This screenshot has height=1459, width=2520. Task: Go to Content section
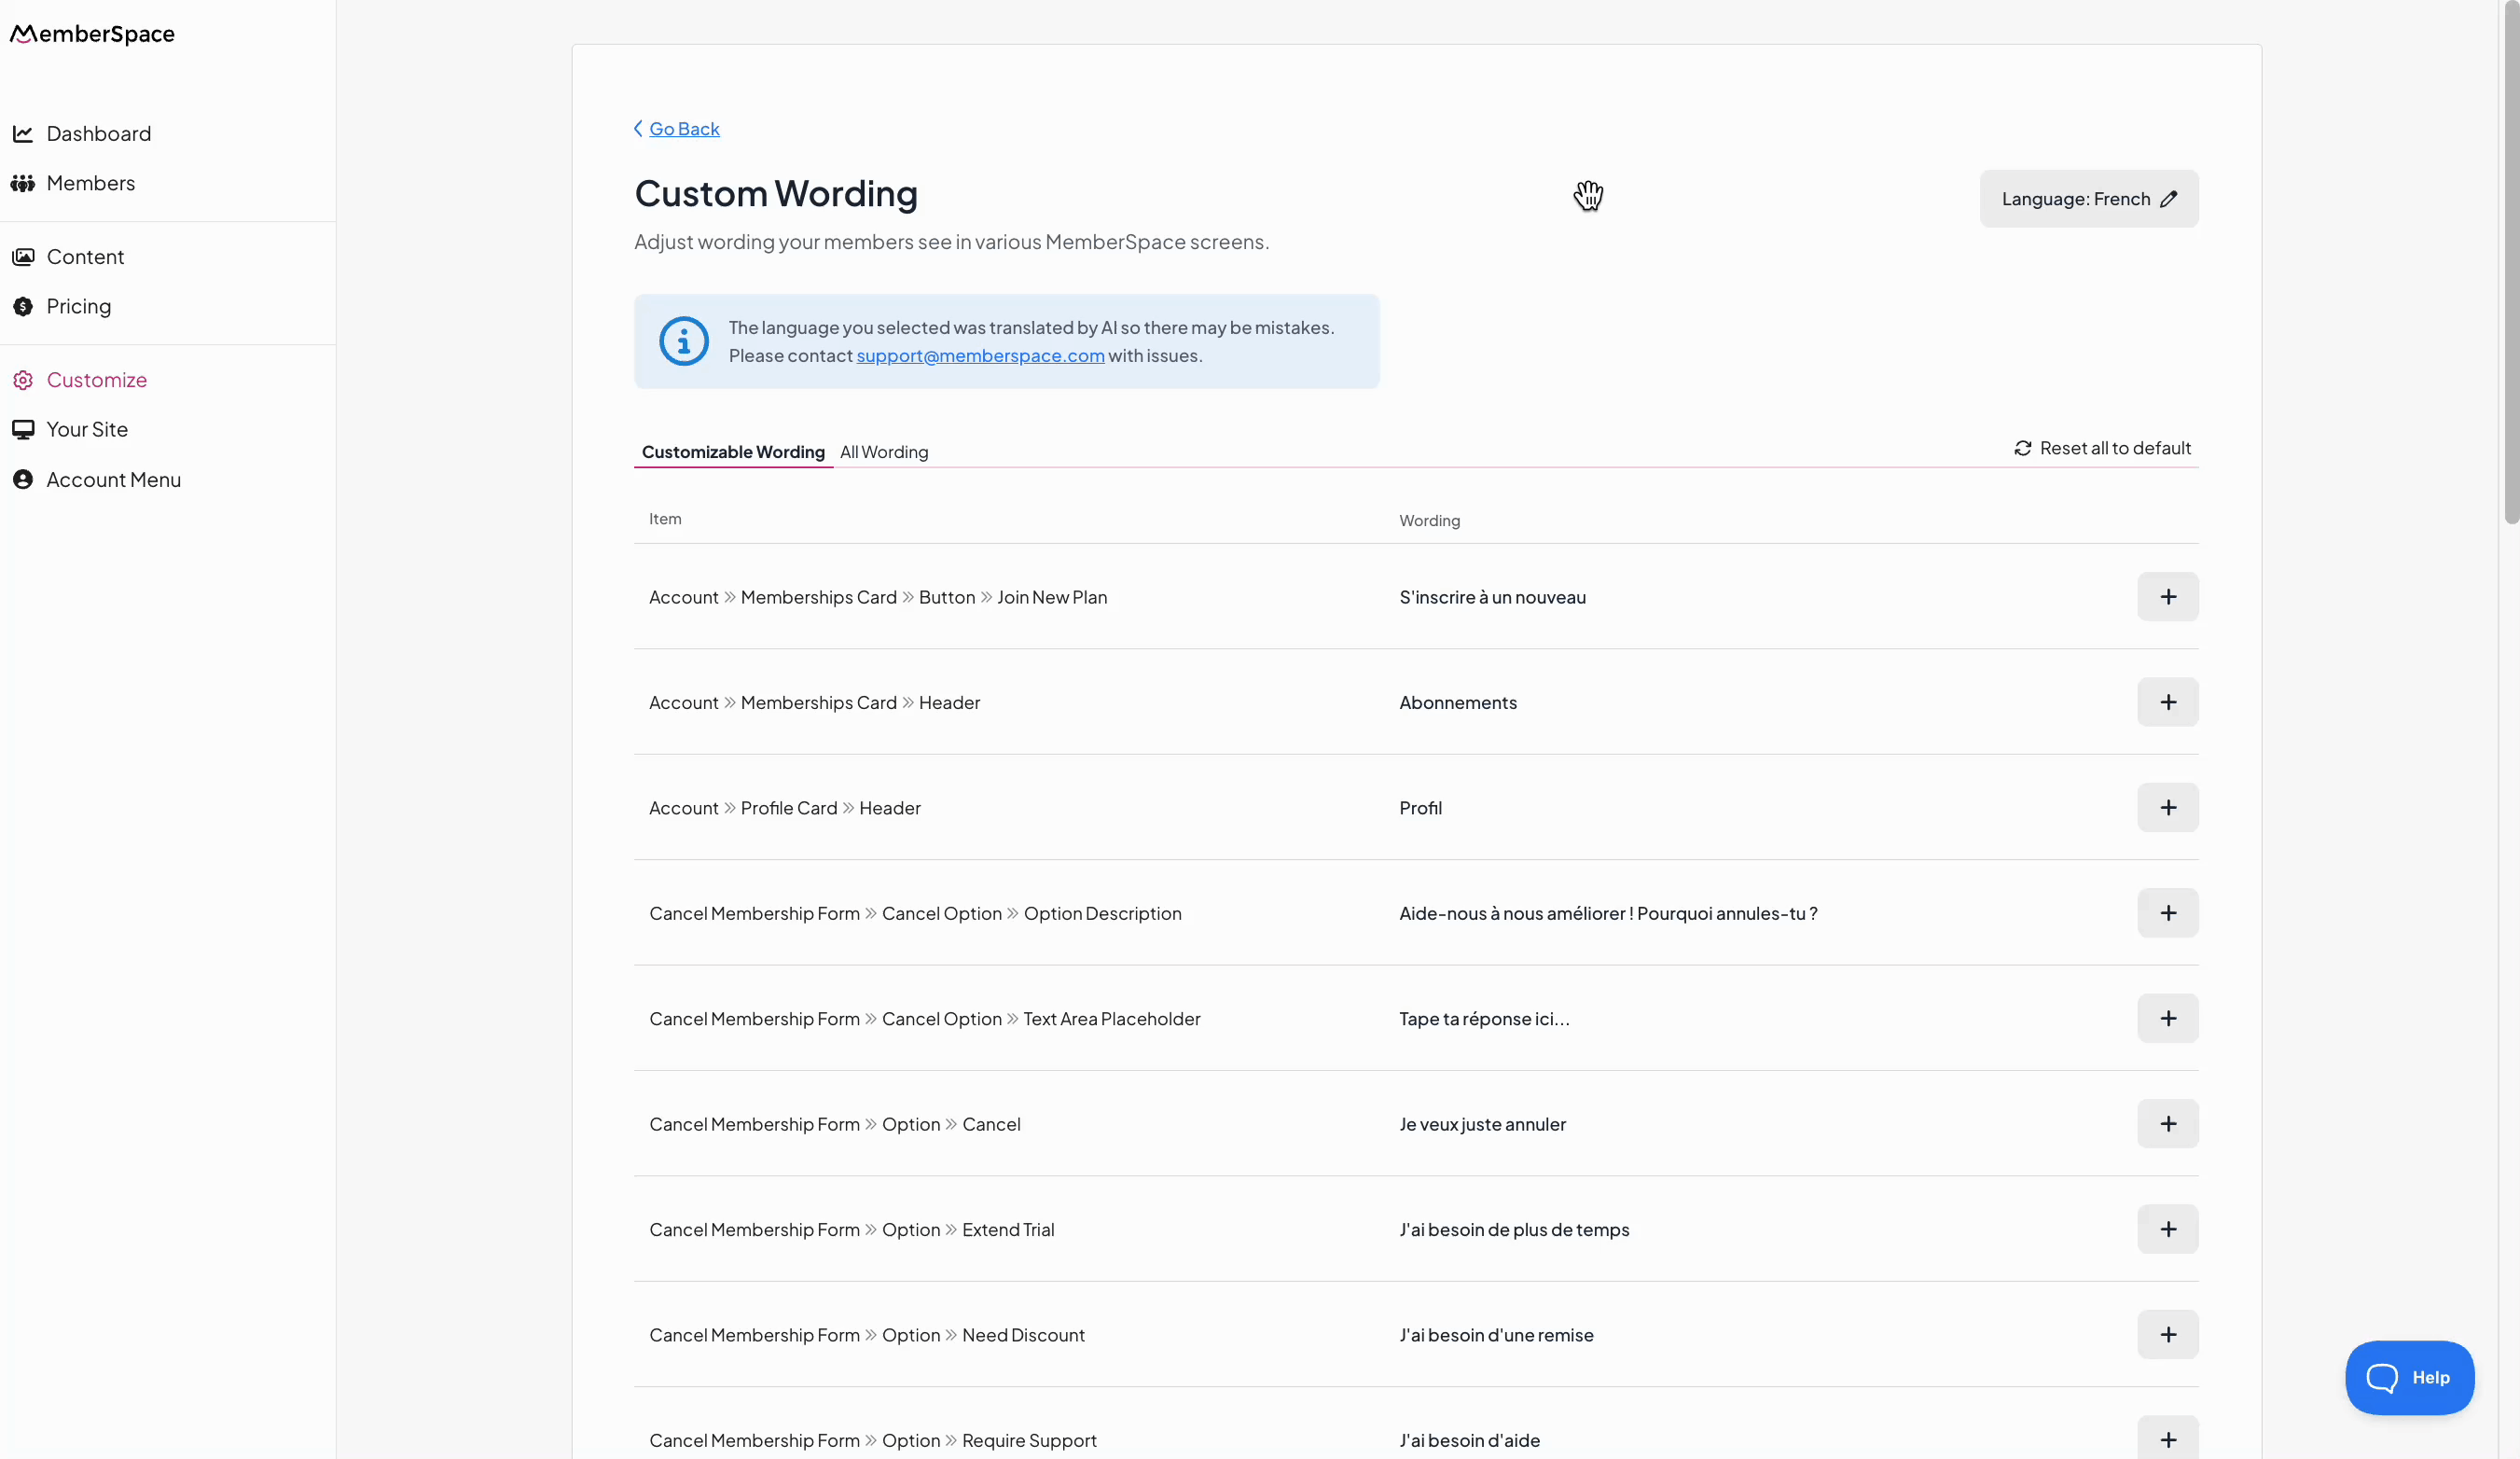coord(85,257)
